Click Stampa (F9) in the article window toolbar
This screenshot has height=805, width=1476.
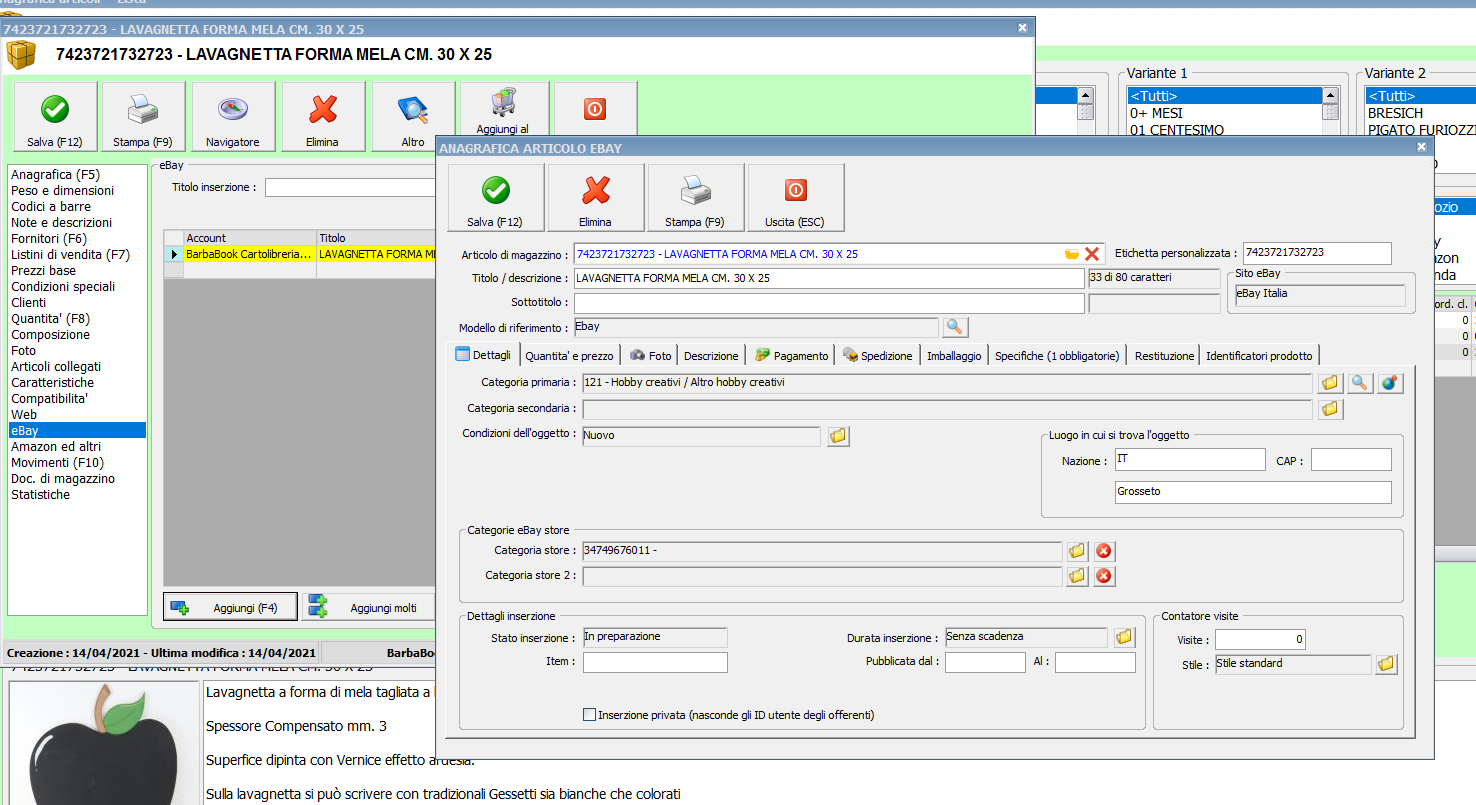[143, 117]
